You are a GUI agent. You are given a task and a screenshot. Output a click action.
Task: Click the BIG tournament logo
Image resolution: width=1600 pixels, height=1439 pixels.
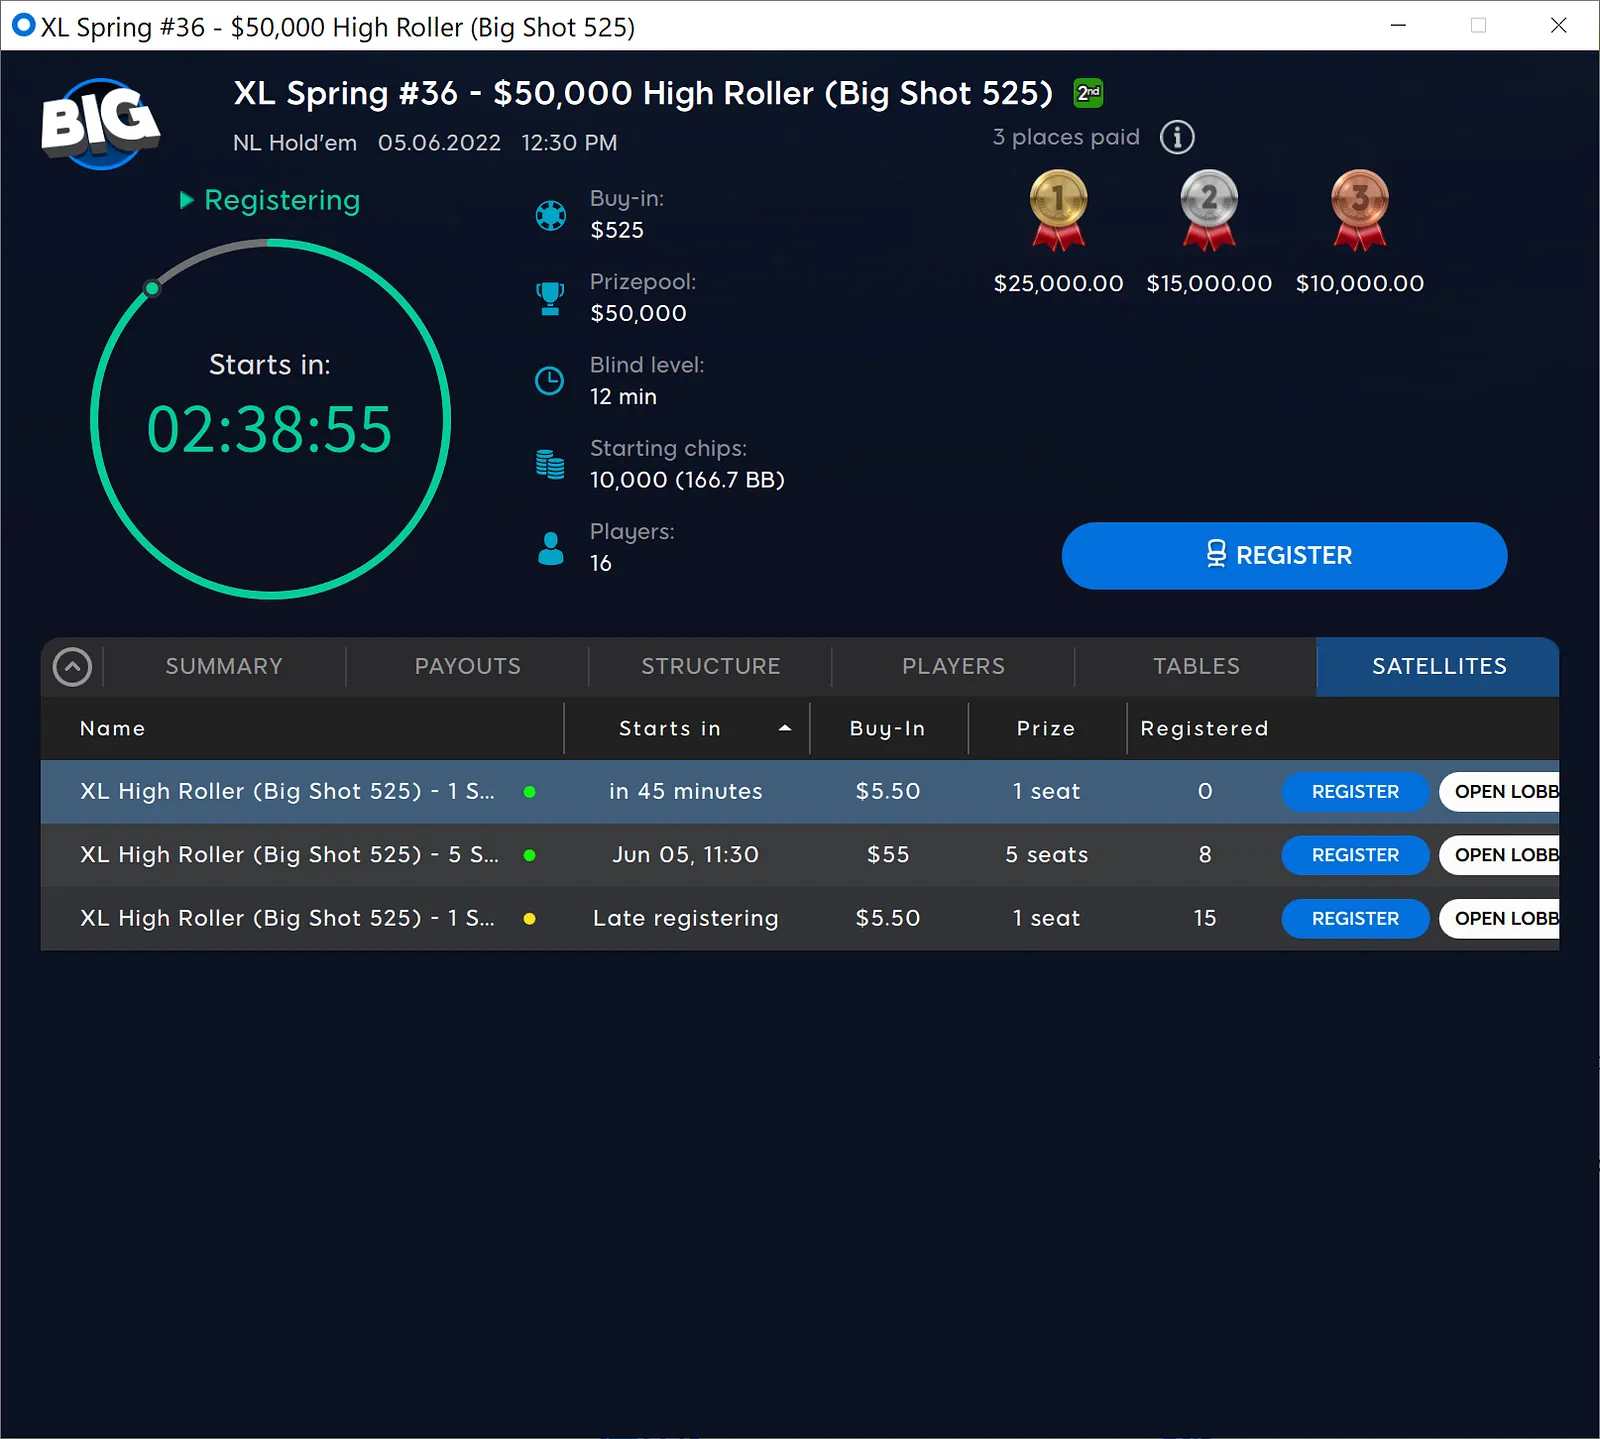[100, 122]
